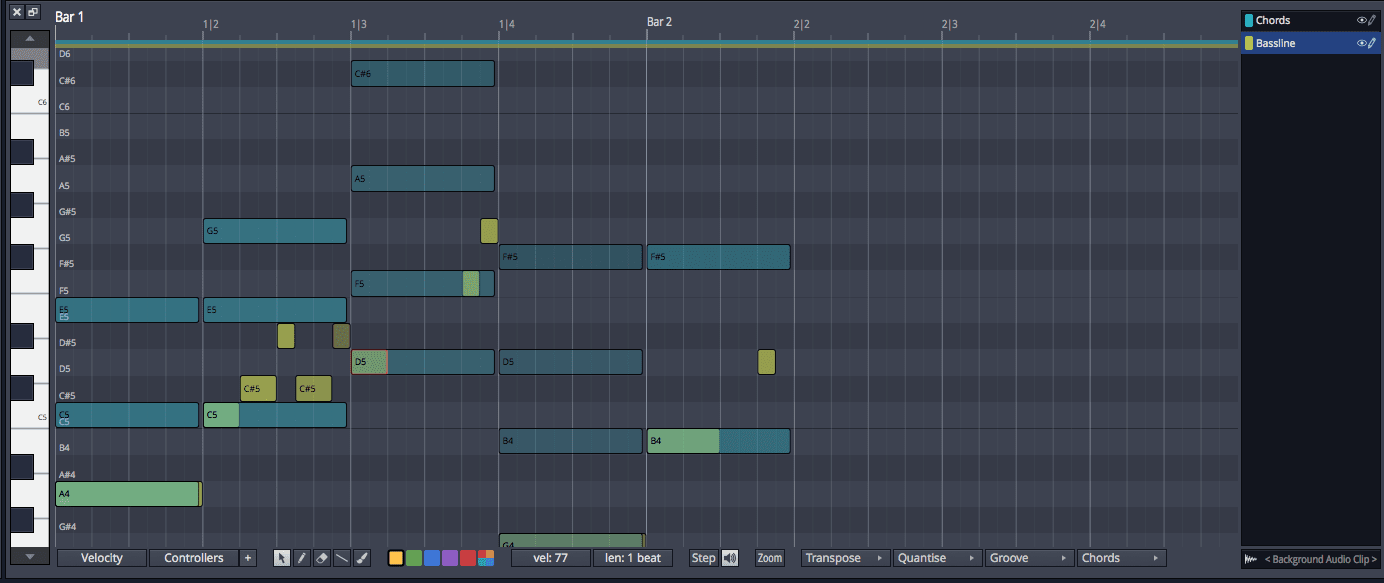
Task: Select the C#6 note in the piano roll
Action: click(423, 73)
